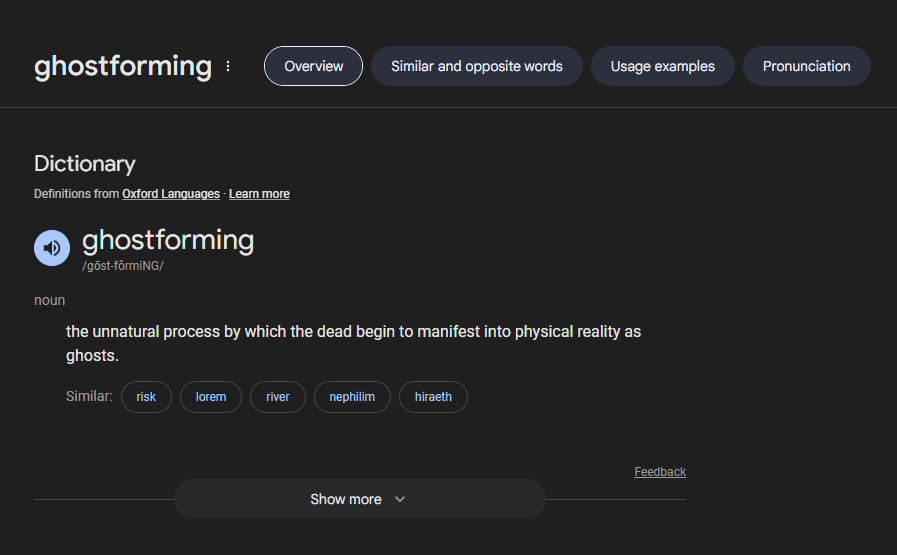This screenshot has height=555, width=897.
Task: Play the ghostforming audio pronunciation
Action: point(52,248)
